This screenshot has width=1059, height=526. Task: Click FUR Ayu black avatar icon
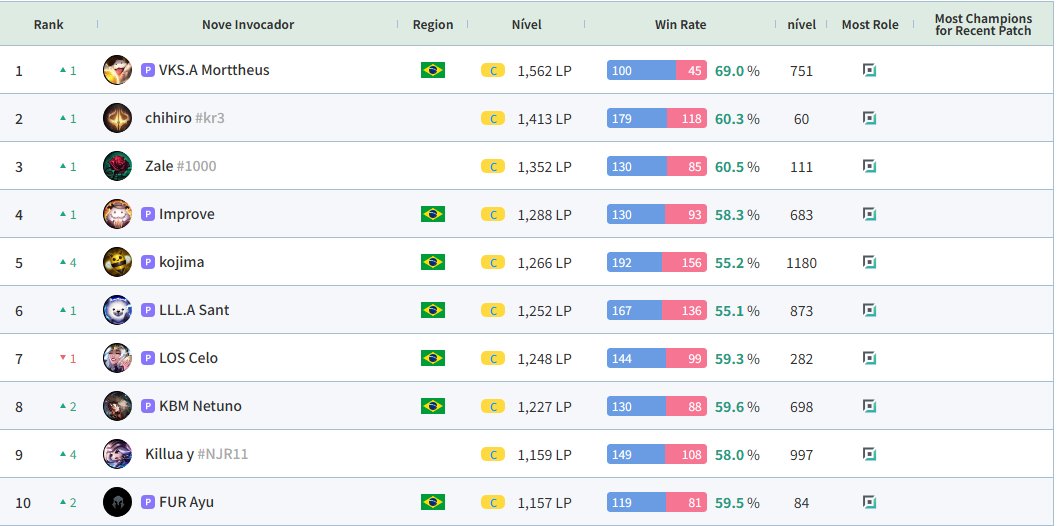click(x=118, y=502)
